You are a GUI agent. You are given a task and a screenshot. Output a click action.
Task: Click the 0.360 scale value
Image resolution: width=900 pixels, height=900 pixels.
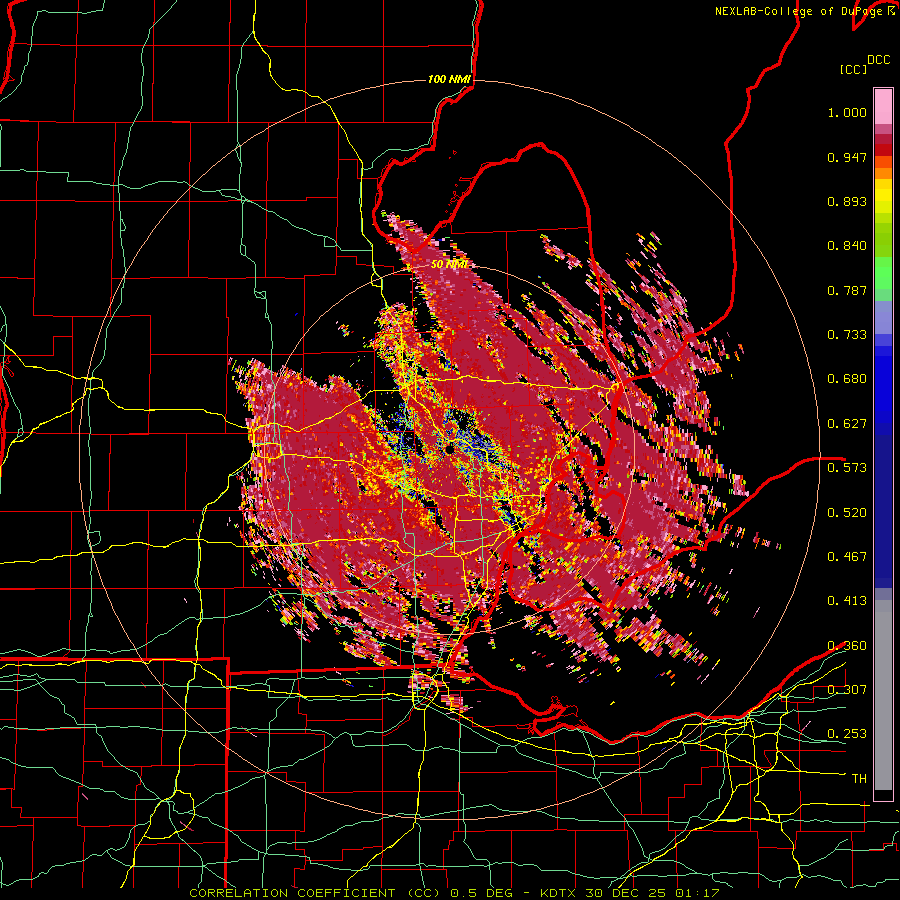(x=847, y=646)
